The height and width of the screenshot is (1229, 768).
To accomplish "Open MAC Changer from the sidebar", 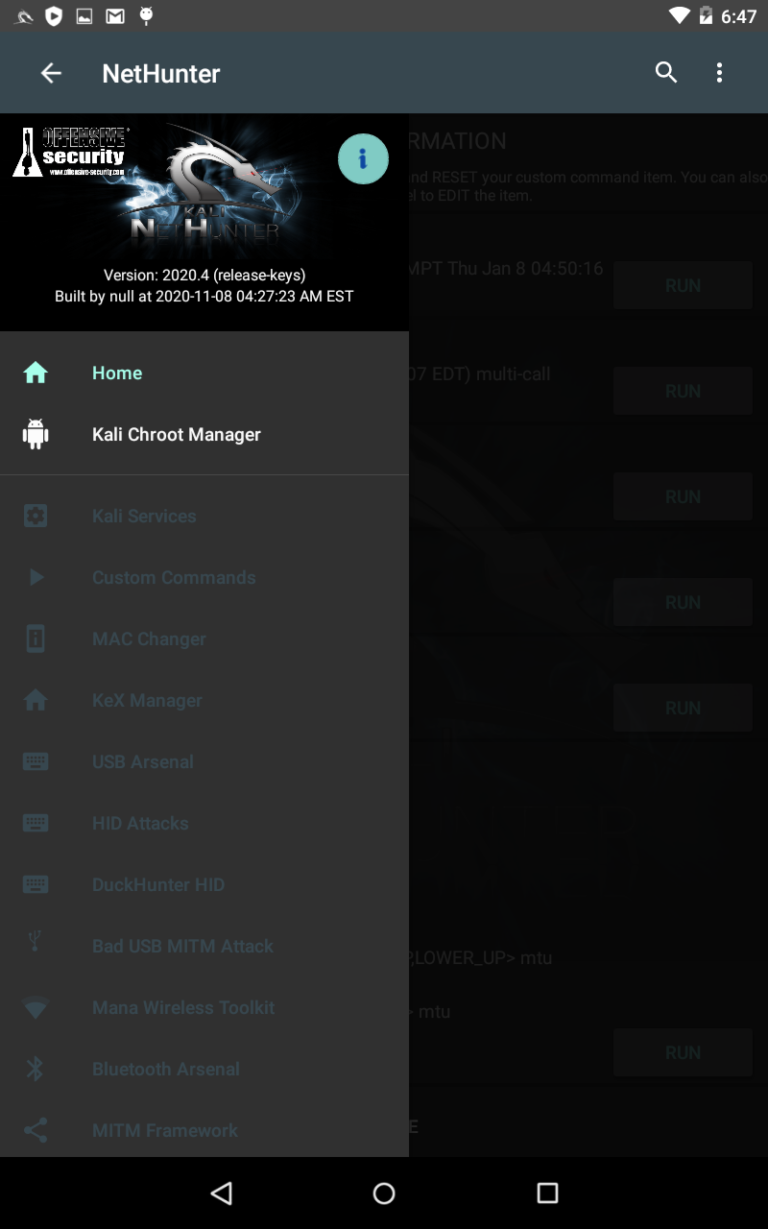I will 149,639.
